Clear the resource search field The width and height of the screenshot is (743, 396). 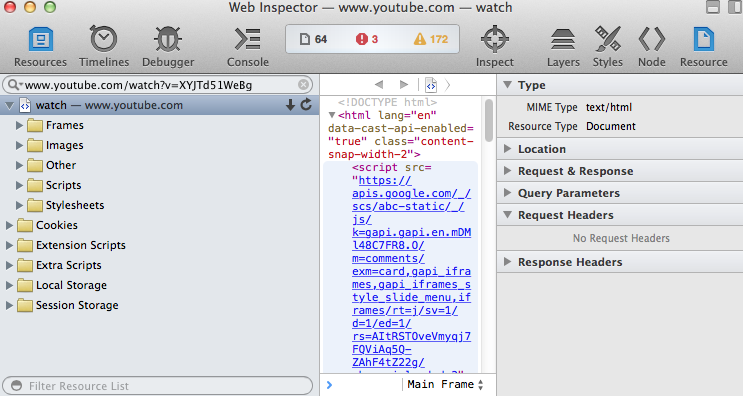point(303,85)
